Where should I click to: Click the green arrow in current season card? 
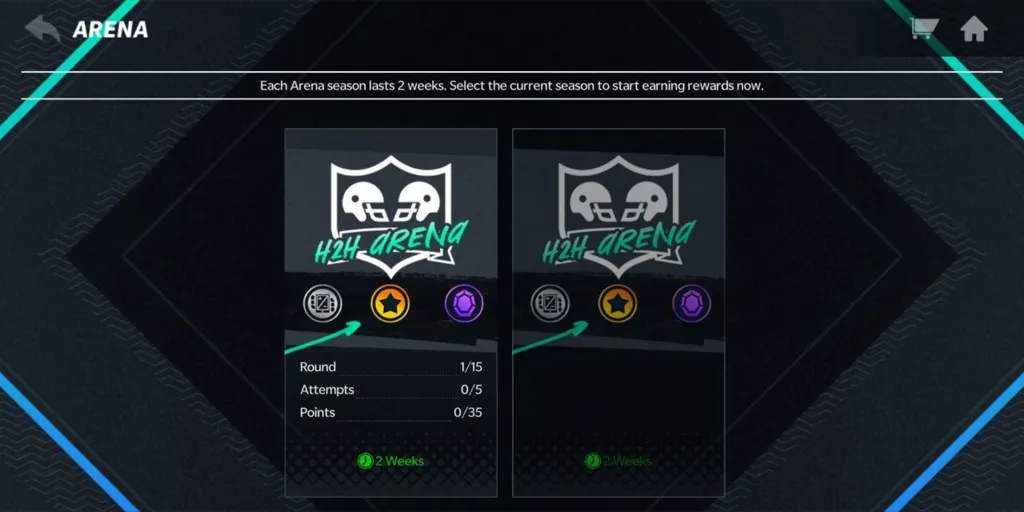323,337
